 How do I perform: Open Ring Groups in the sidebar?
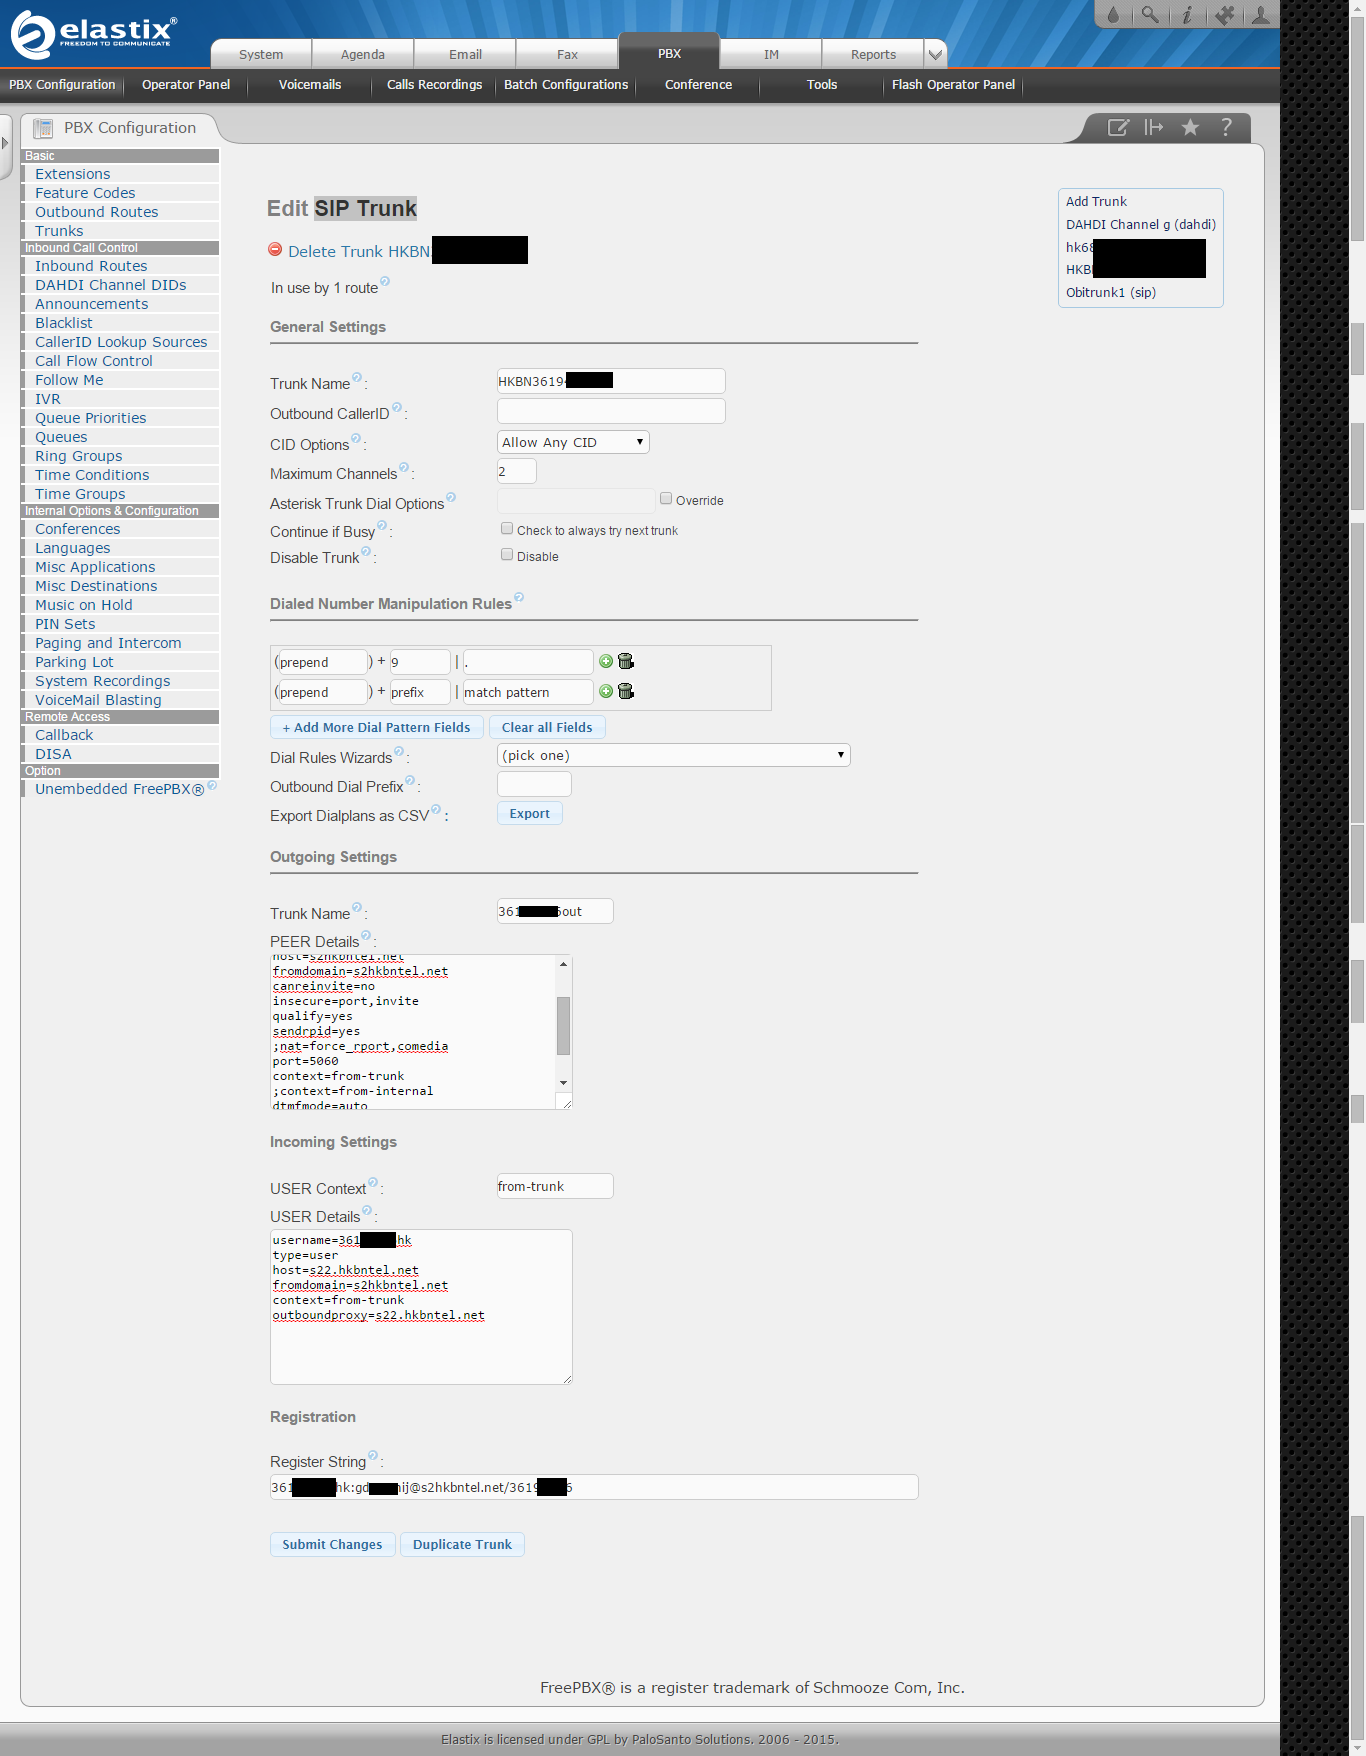pos(79,456)
